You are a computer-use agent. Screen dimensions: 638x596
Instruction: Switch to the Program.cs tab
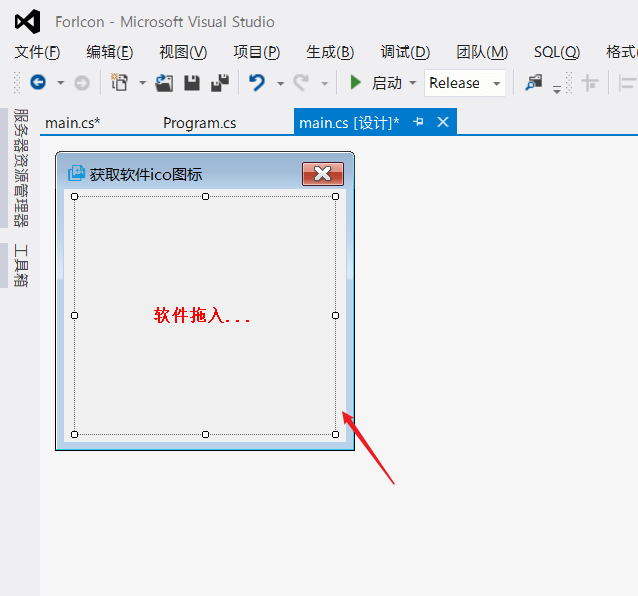click(x=199, y=123)
